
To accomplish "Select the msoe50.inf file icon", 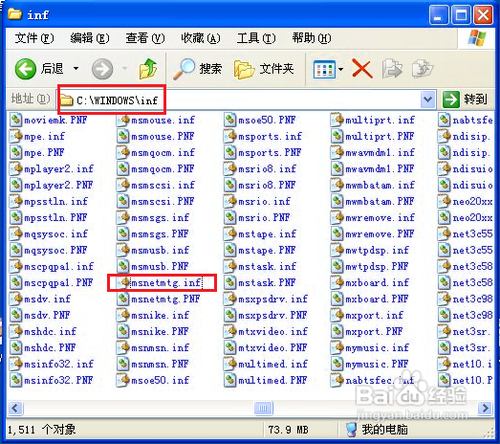I will (123, 380).
